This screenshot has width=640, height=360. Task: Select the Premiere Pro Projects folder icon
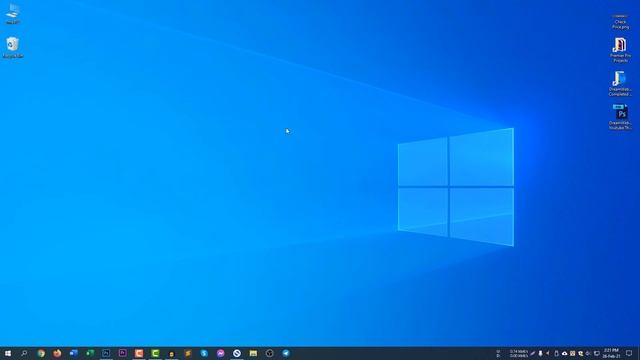click(x=620, y=50)
